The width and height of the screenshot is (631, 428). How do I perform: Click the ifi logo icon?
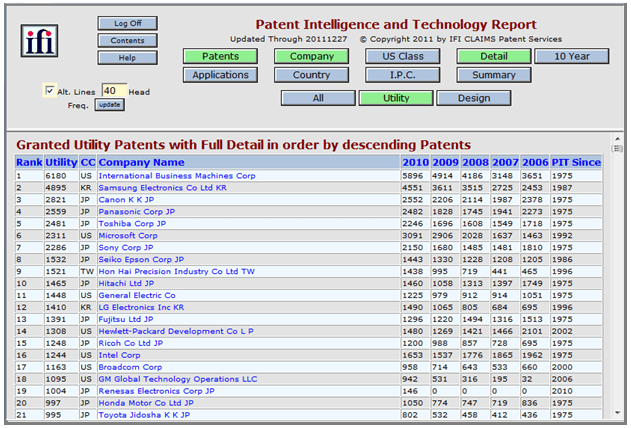click(39, 41)
